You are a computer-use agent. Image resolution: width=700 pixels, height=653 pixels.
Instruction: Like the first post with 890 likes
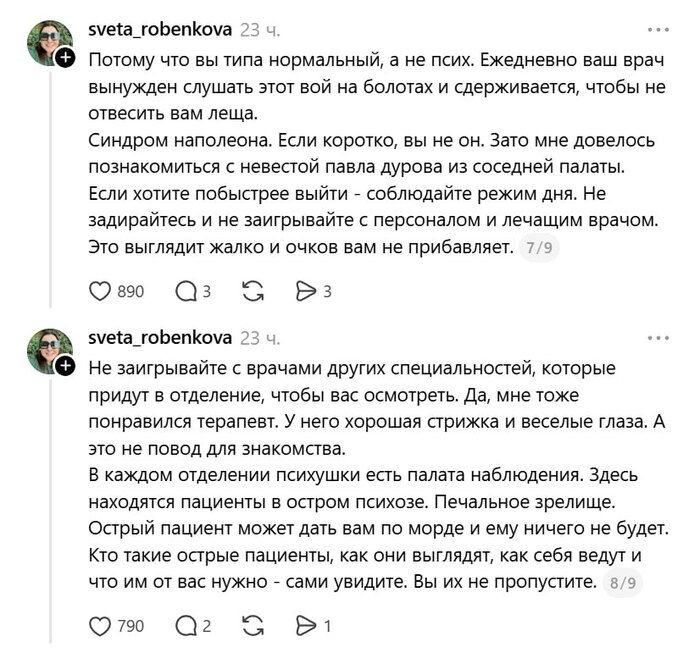point(100,291)
